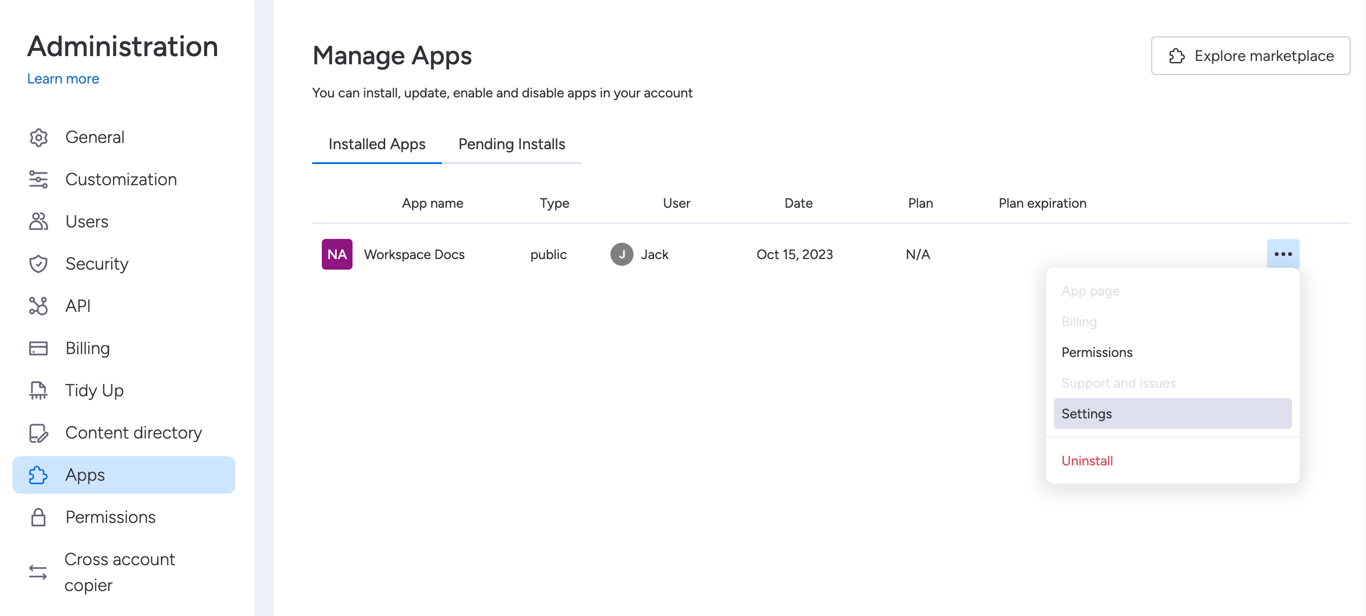Open Content directory from its sidebar icon
This screenshot has height=616, width=1366.
click(38, 432)
